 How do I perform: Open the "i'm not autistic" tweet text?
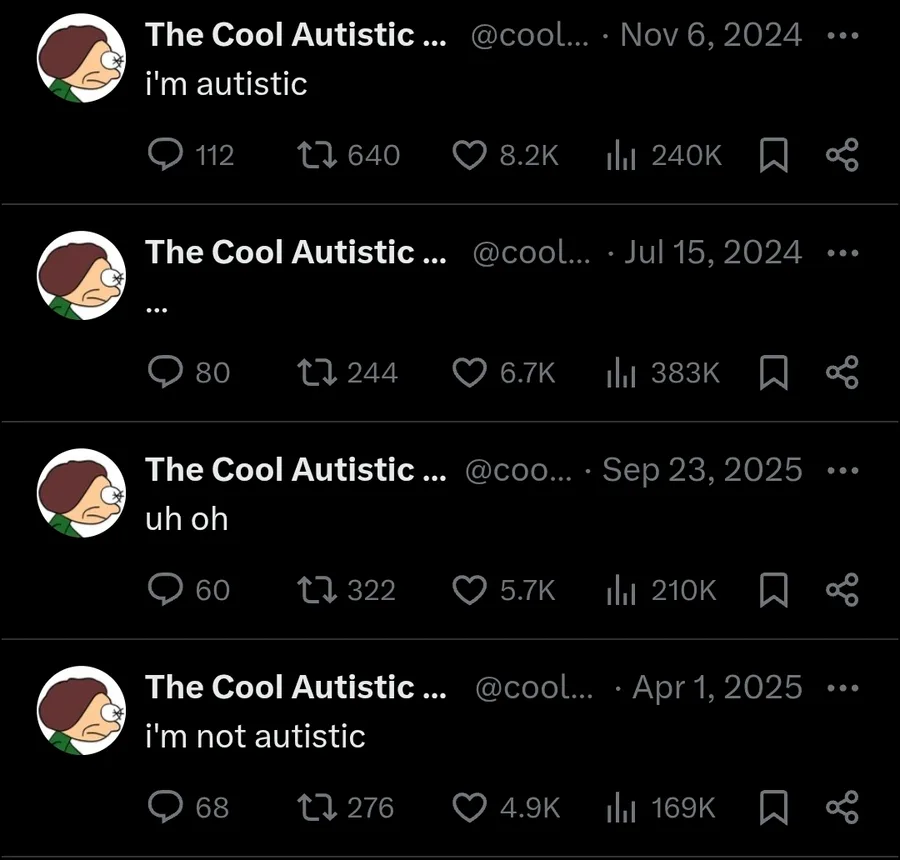point(255,737)
